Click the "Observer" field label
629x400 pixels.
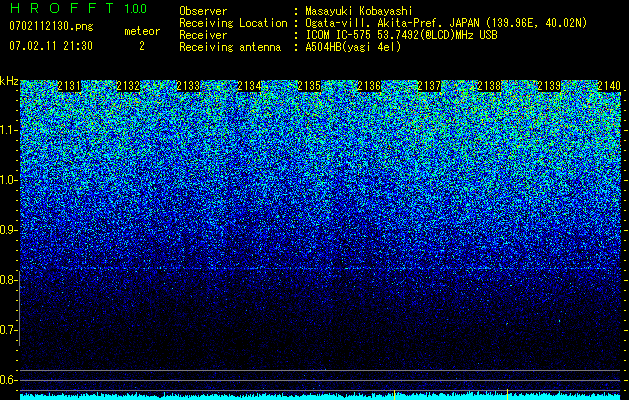pos(203,11)
